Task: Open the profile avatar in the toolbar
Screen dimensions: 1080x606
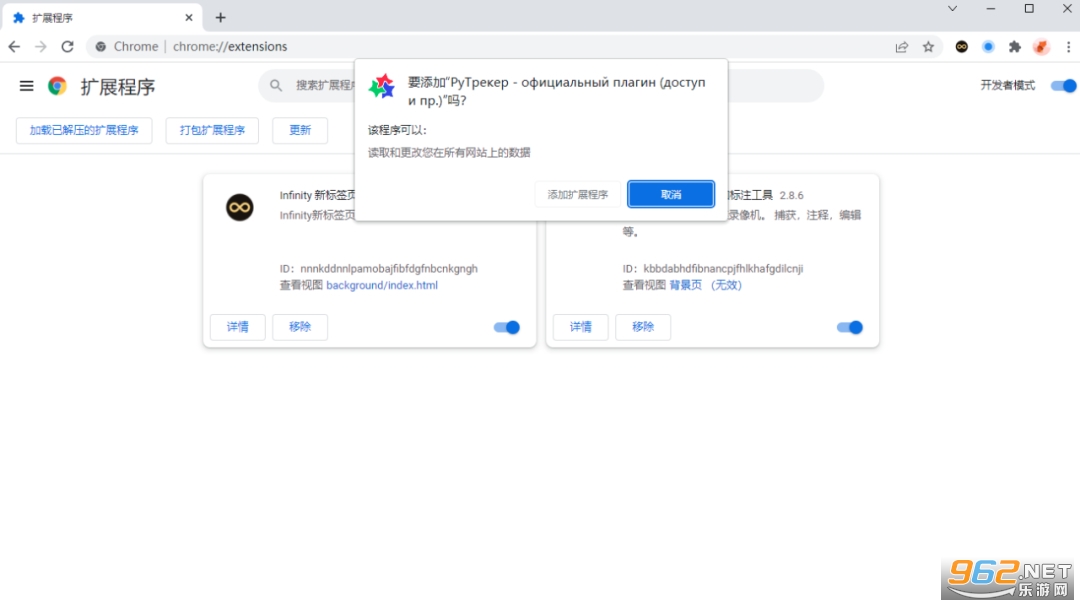Action: pyautogui.click(x=1041, y=47)
